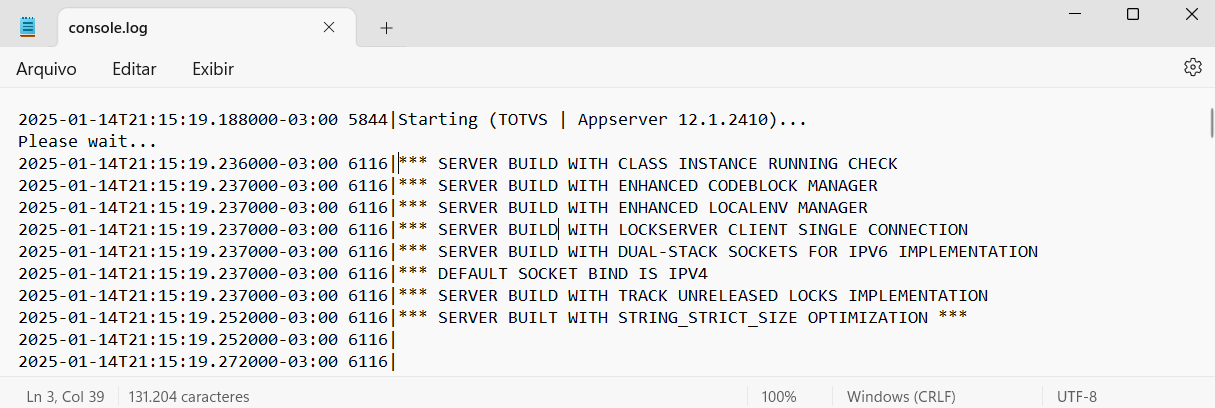Click the UTF-8 encoding indicator

point(1077,396)
